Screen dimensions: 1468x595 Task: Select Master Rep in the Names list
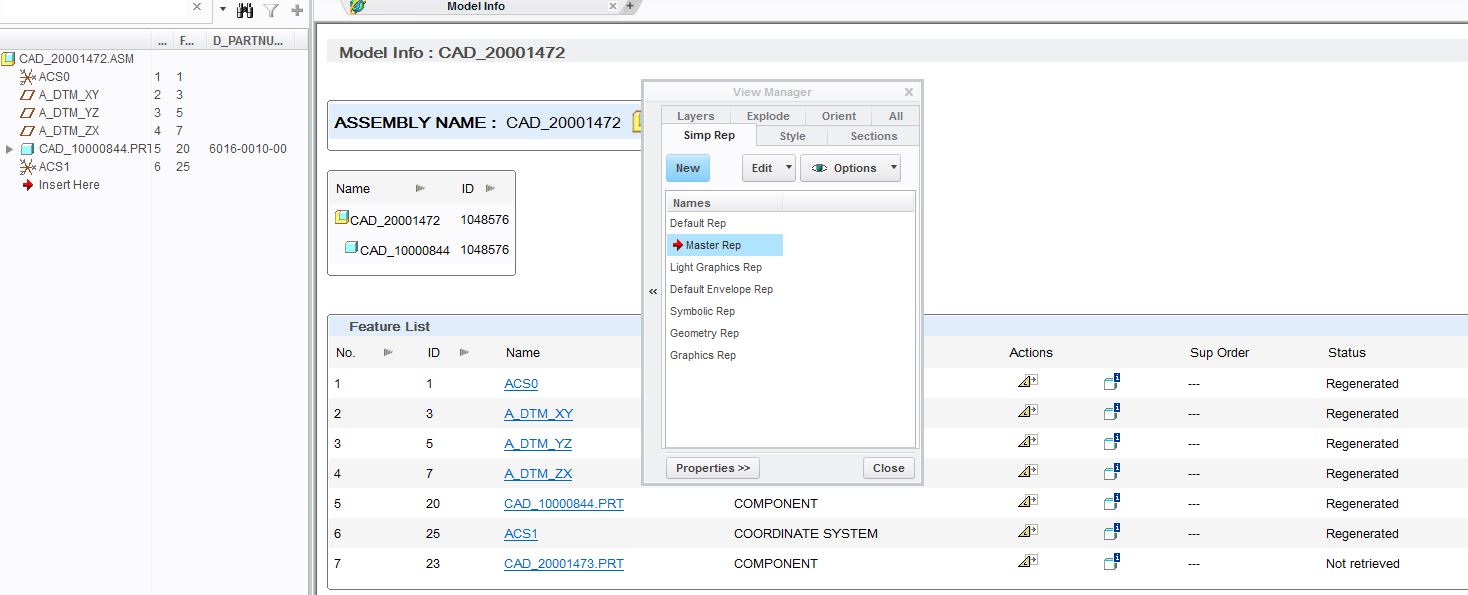pos(725,245)
